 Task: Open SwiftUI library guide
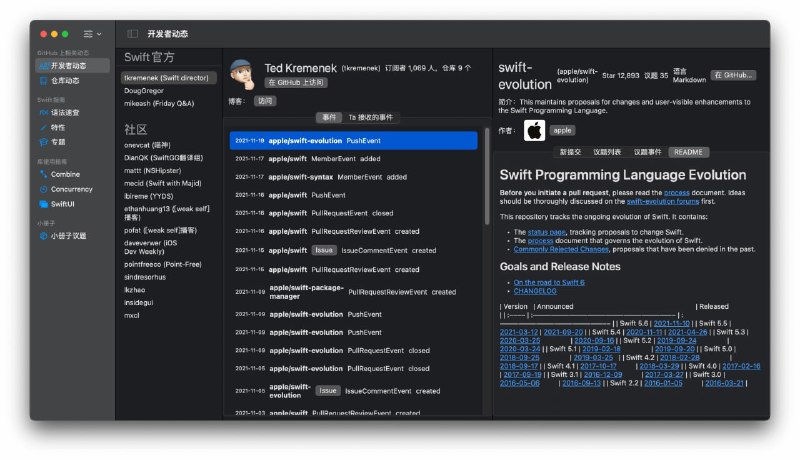click(x=72, y=204)
